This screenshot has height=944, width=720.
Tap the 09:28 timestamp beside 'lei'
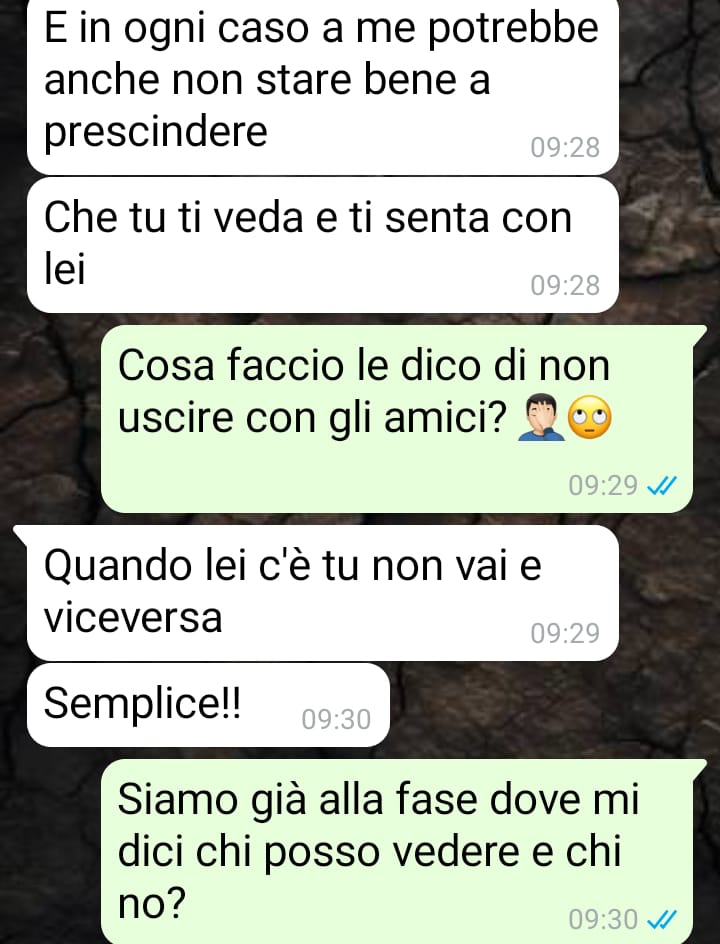tap(565, 285)
